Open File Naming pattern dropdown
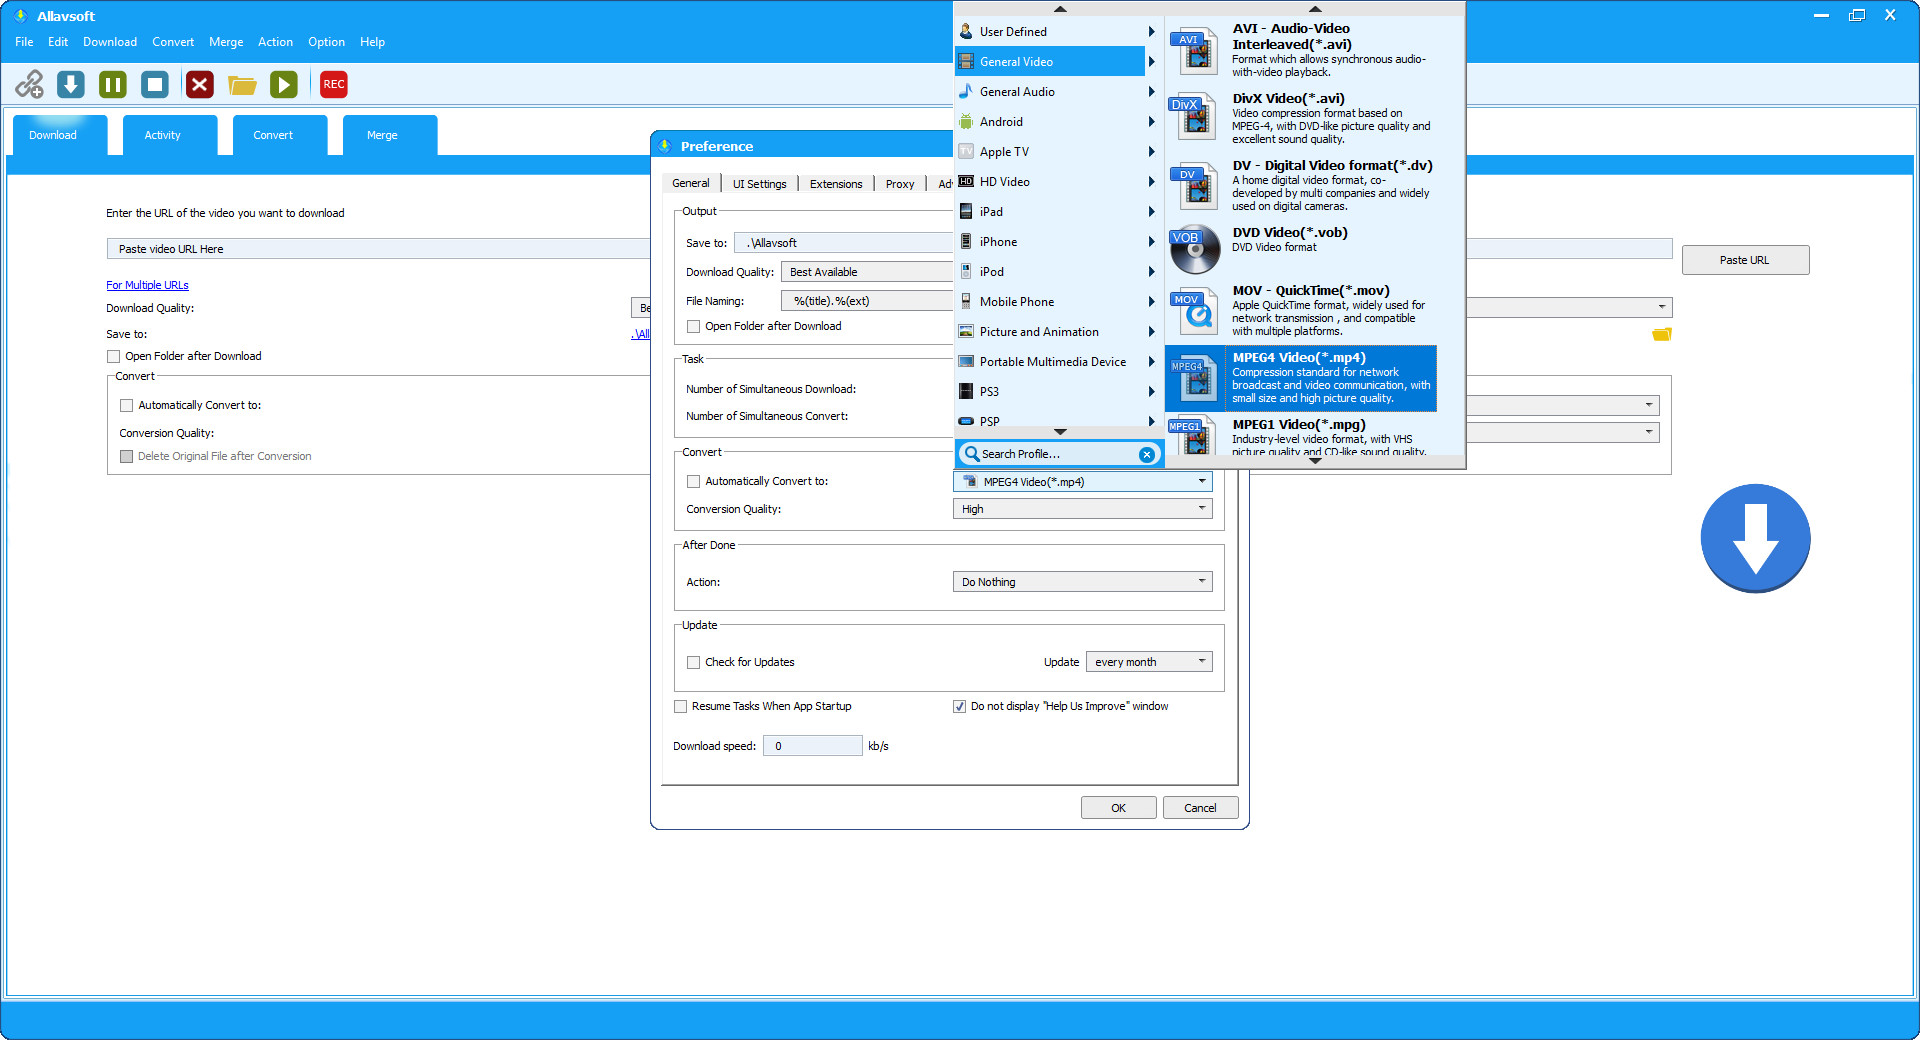 (x=867, y=301)
